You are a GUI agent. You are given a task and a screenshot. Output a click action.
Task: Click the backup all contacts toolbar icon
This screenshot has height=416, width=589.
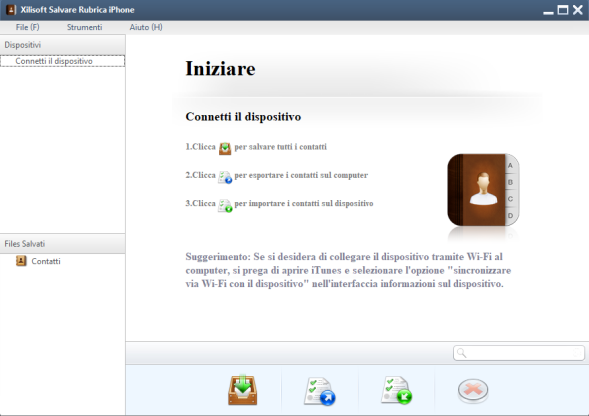click(x=243, y=390)
